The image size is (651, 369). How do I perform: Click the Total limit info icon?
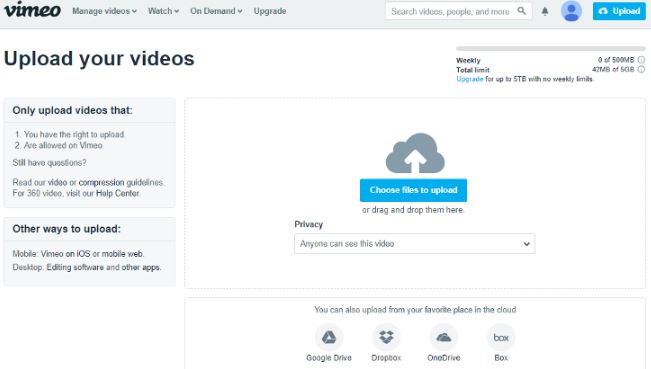(x=641, y=69)
